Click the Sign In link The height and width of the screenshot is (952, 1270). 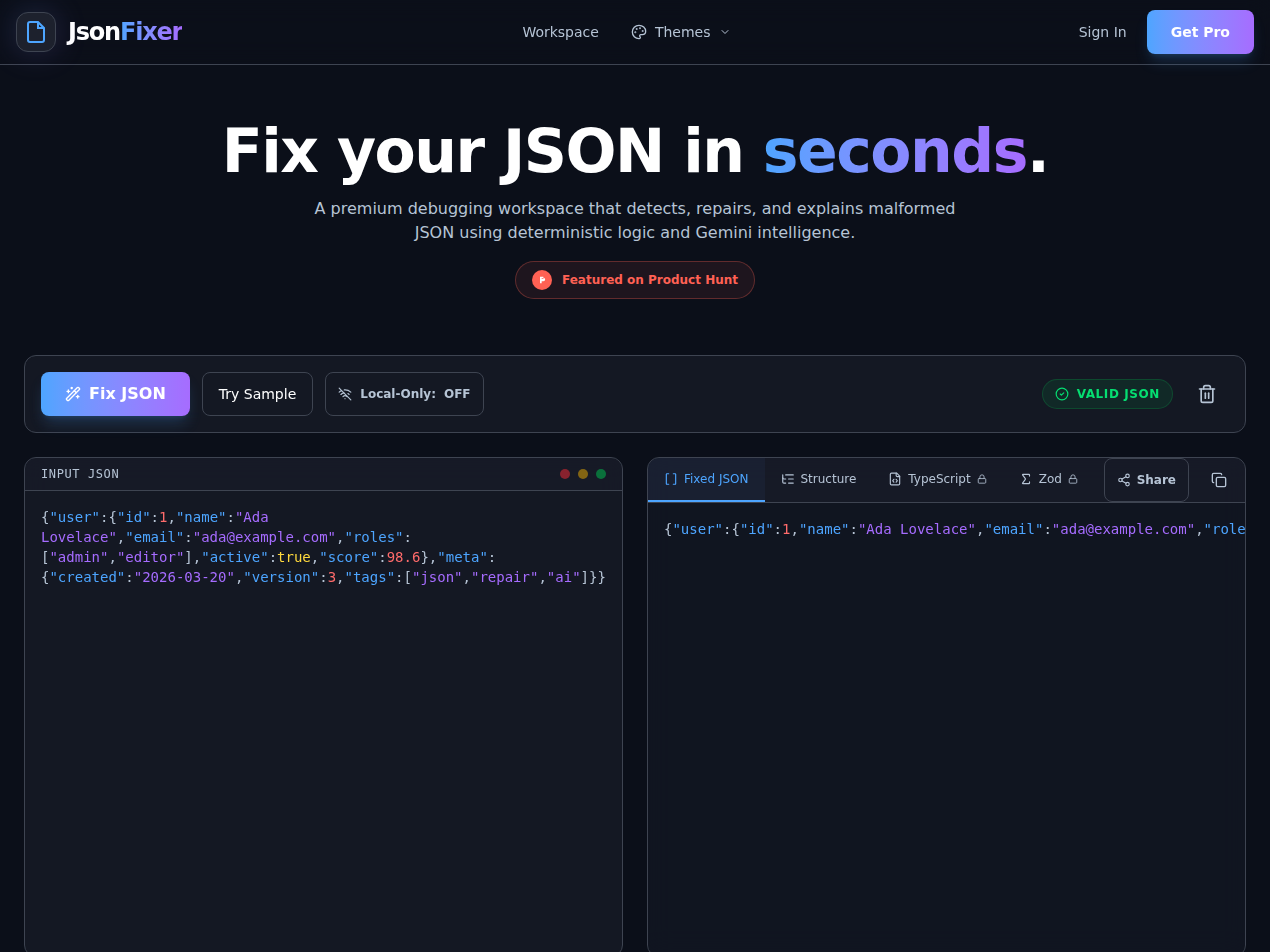(x=1102, y=31)
